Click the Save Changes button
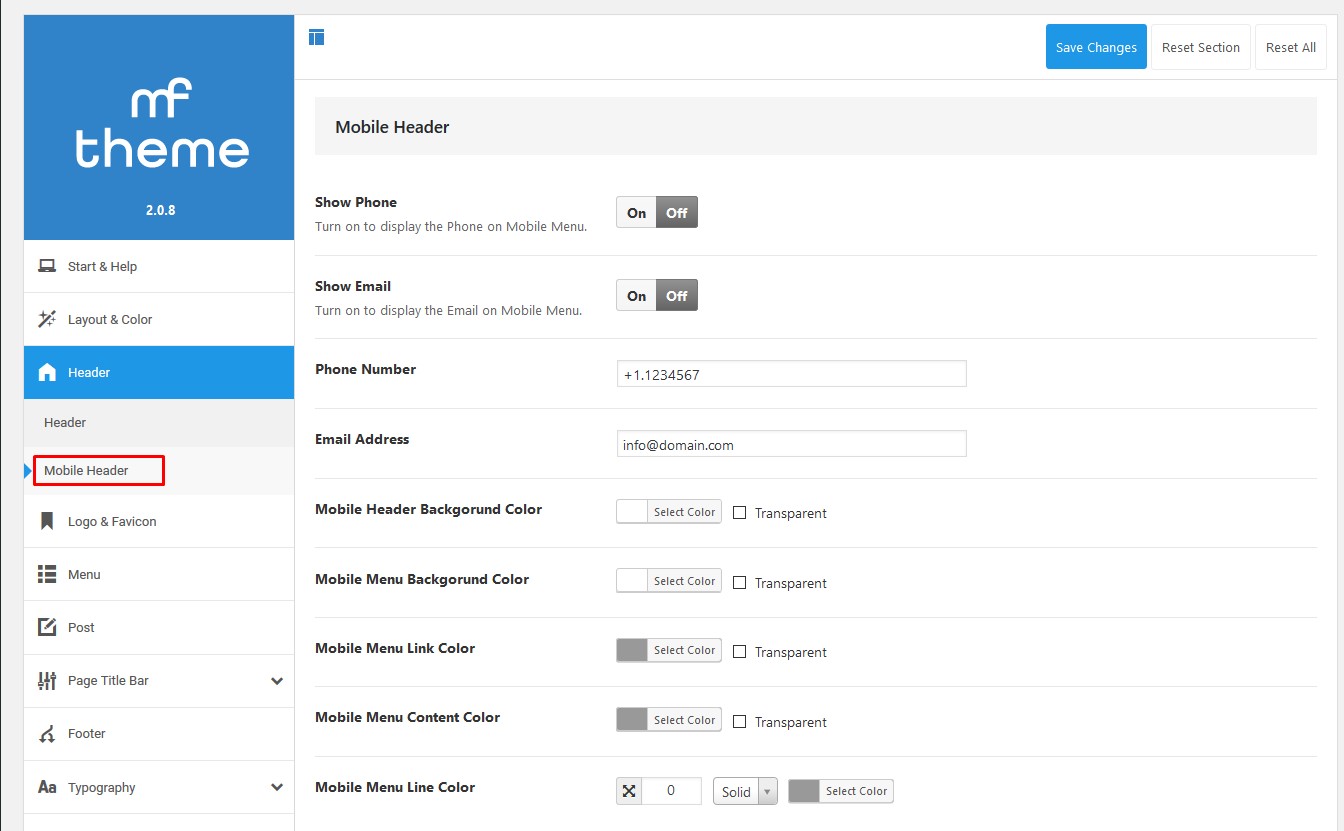Image resolution: width=1344 pixels, height=831 pixels. [1096, 47]
